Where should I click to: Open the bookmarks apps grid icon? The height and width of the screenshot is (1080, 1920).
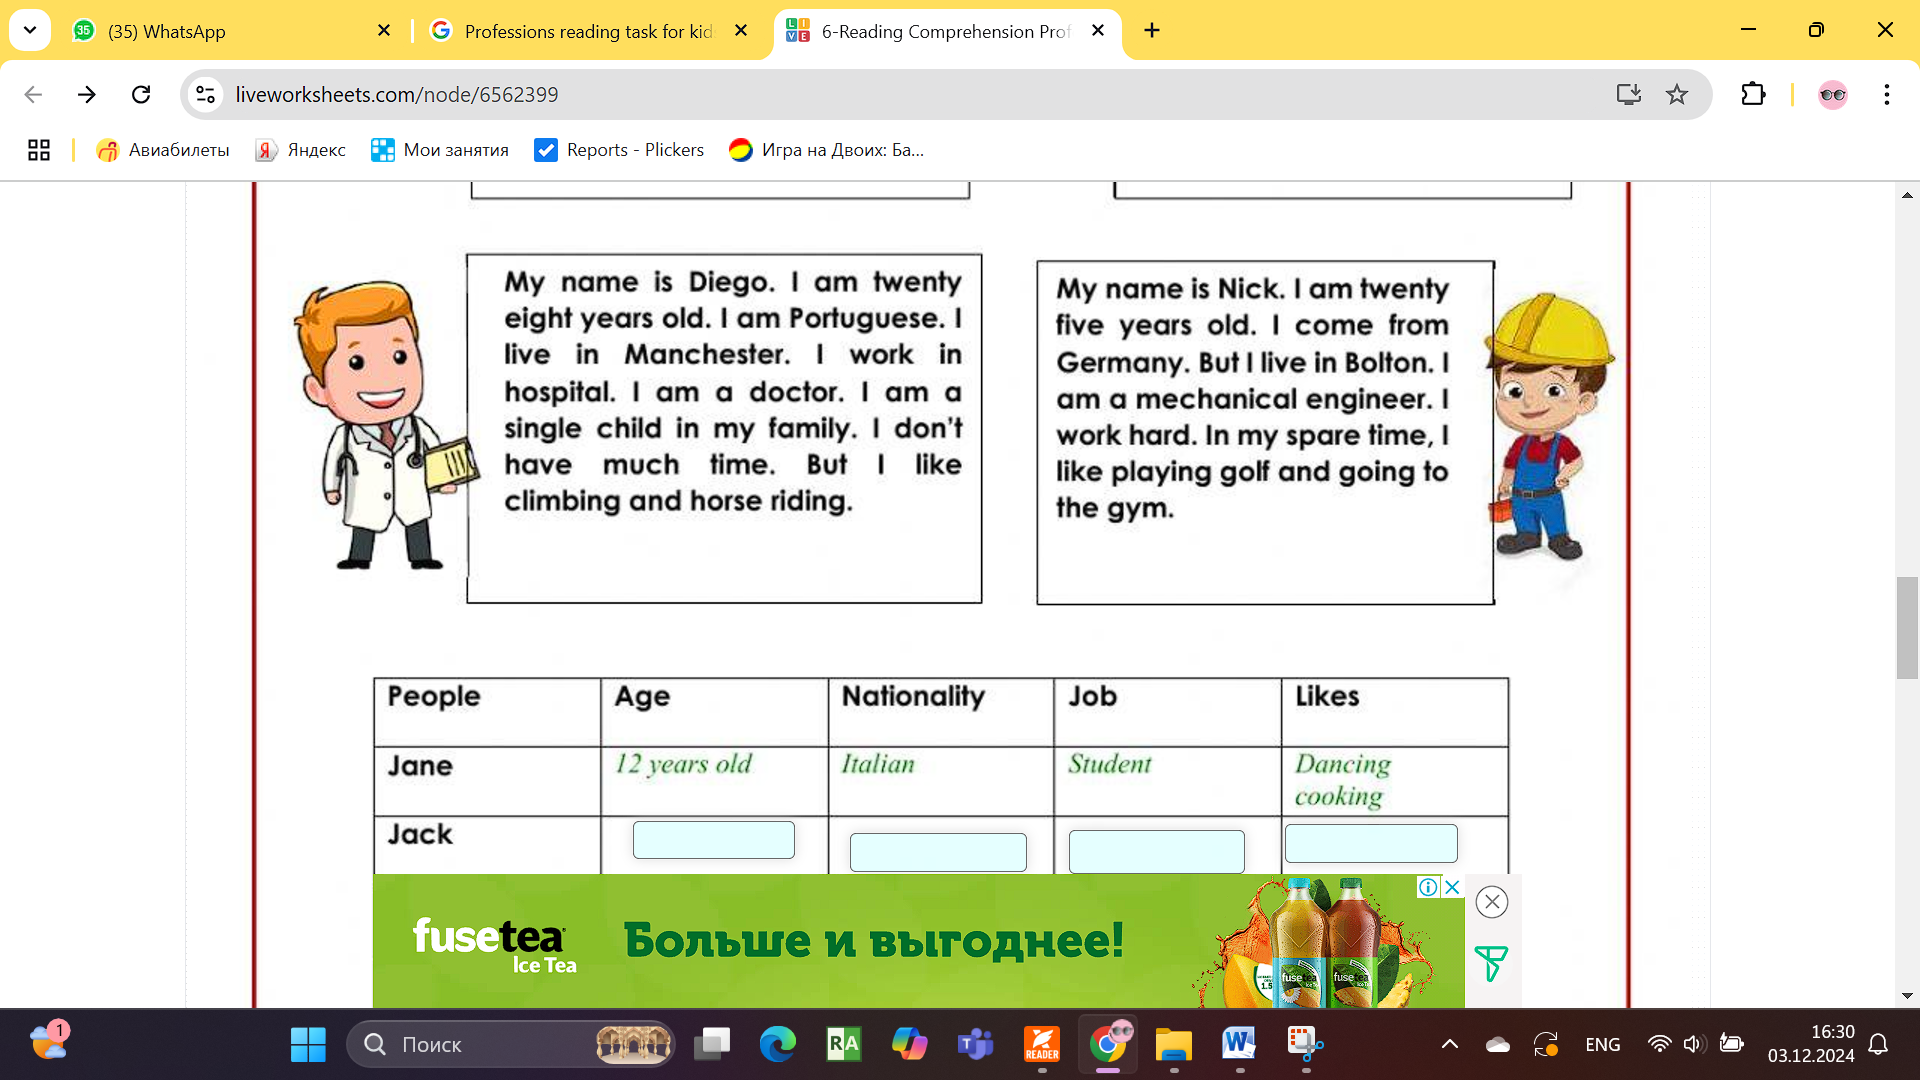(x=39, y=150)
